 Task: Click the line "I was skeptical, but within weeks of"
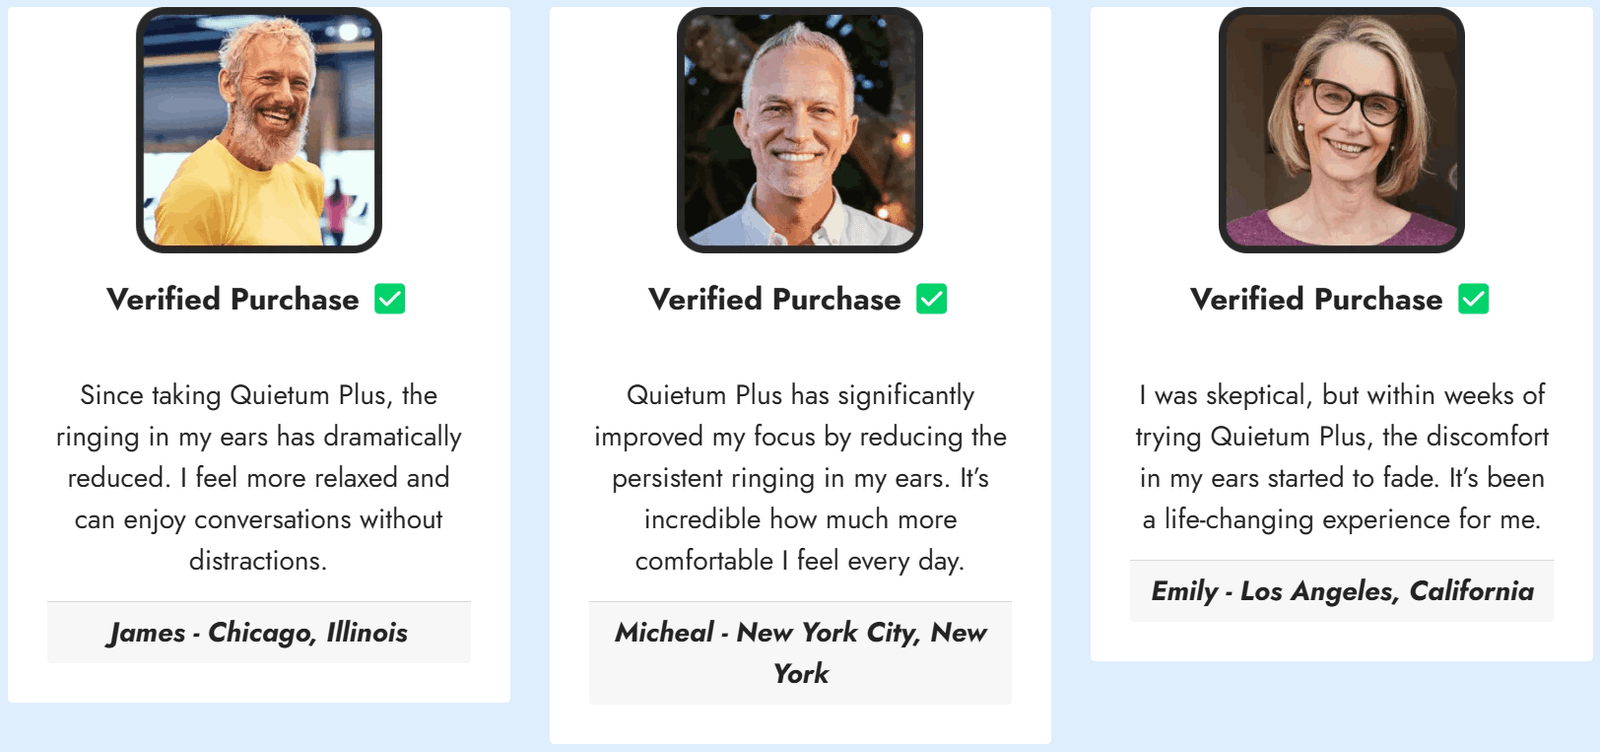[1342, 395]
